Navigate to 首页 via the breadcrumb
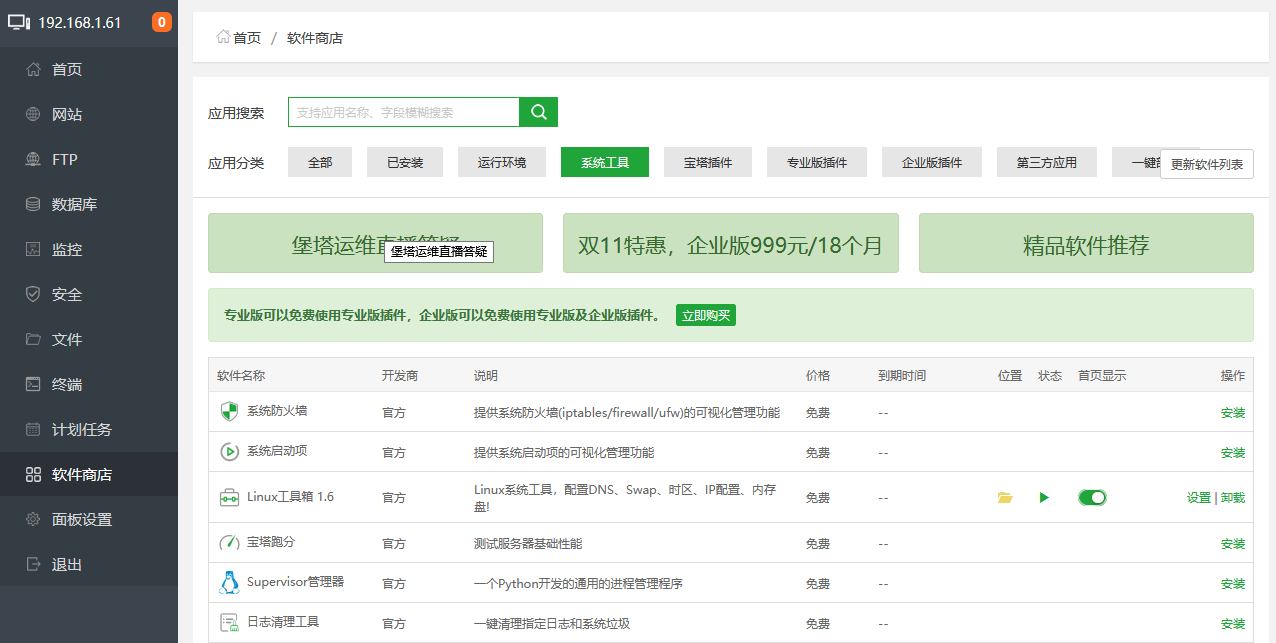Screen dimensions: 1276x643 pos(245,36)
